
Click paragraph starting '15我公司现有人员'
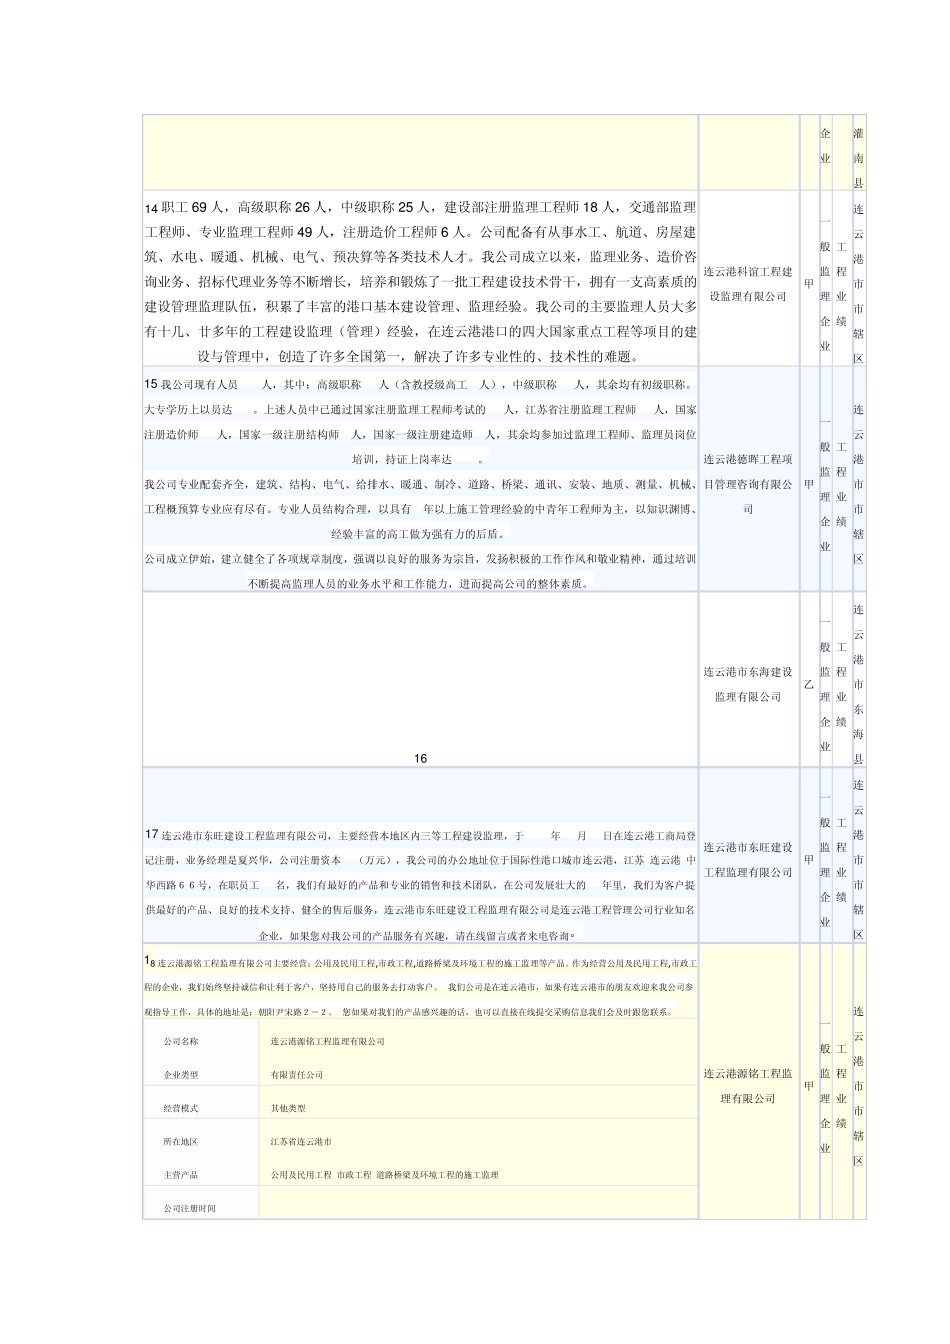420,421
